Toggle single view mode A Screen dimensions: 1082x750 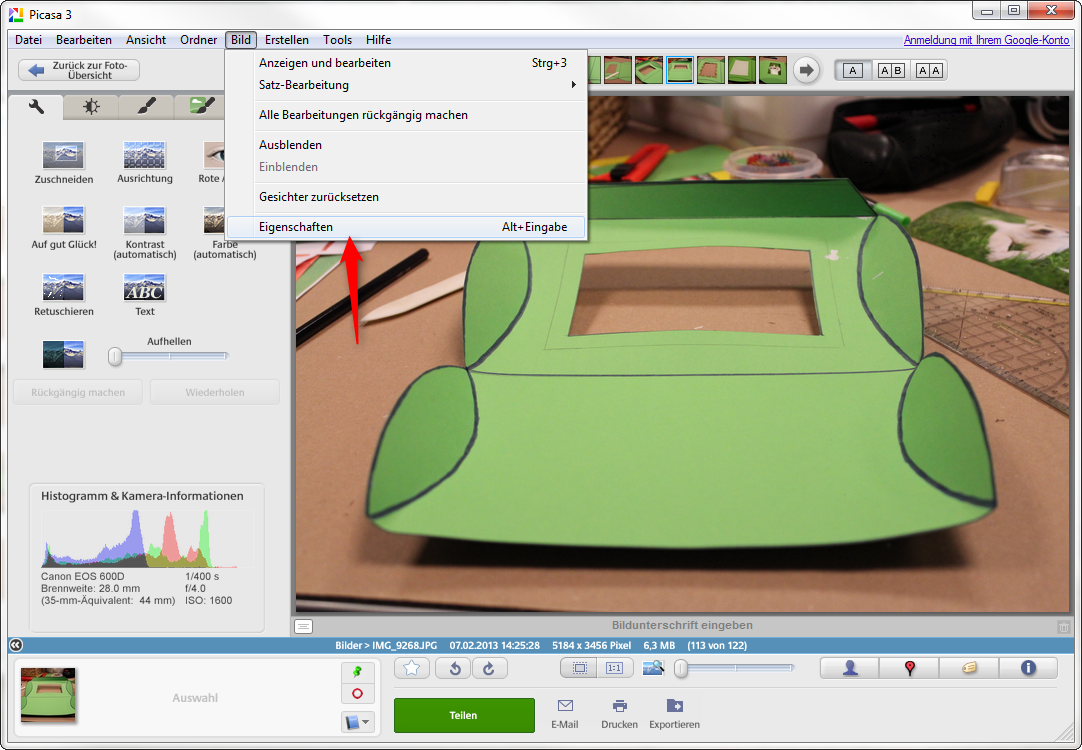[x=852, y=70]
